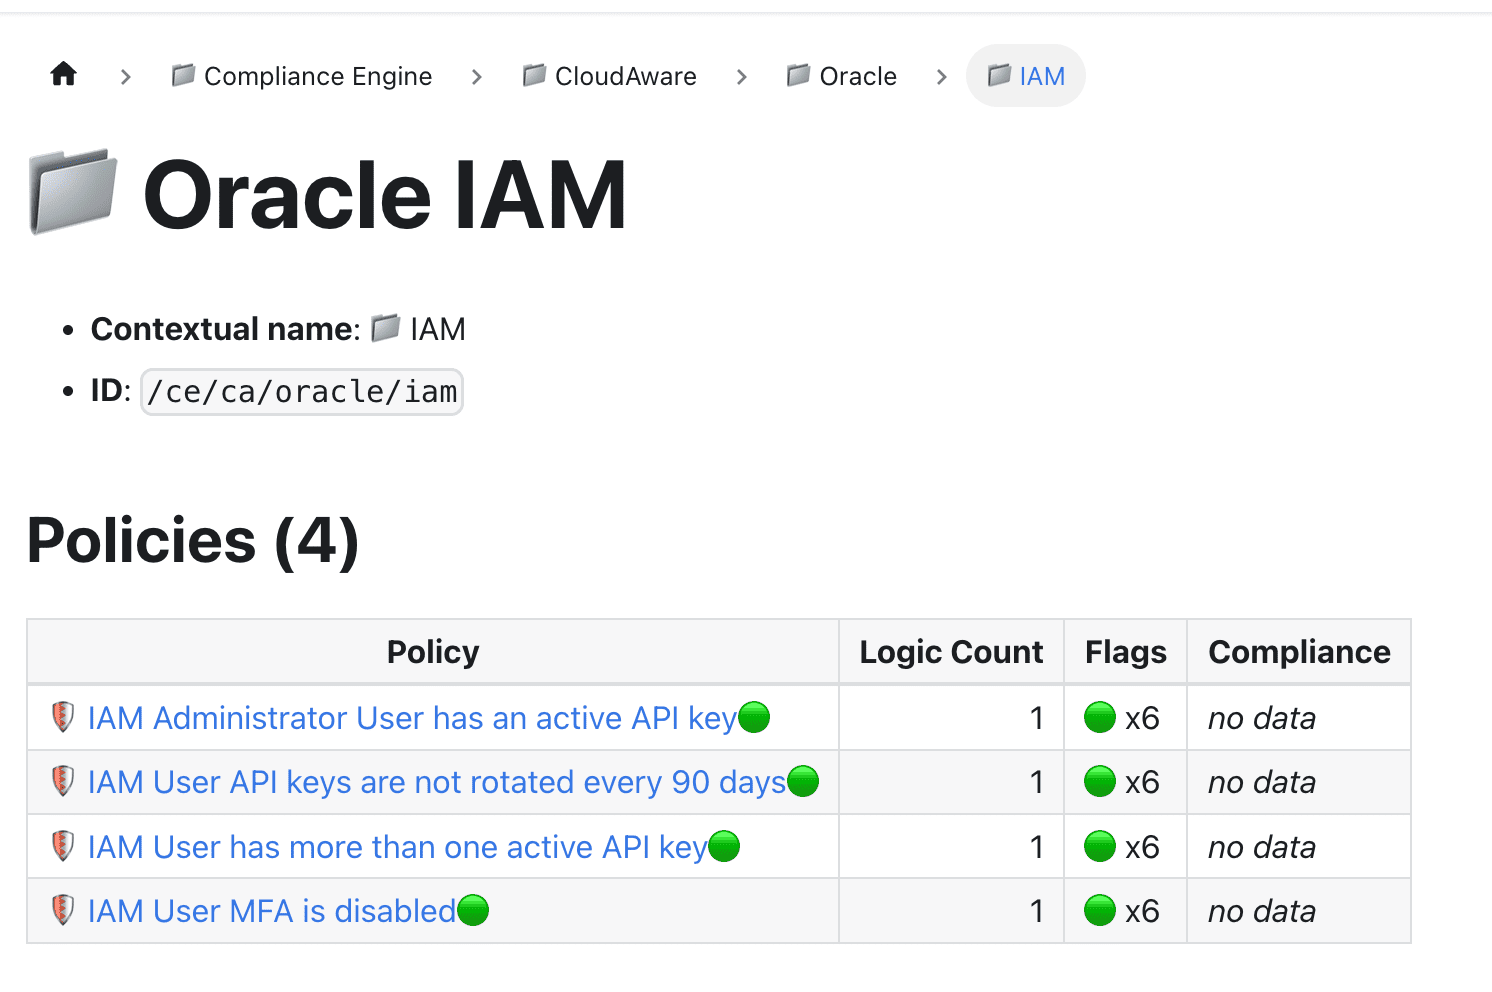Image resolution: width=1492 pixels, height=992 pixels.
Task: Open IAM User API keys not rotated policy
Action: click(437, 782)
